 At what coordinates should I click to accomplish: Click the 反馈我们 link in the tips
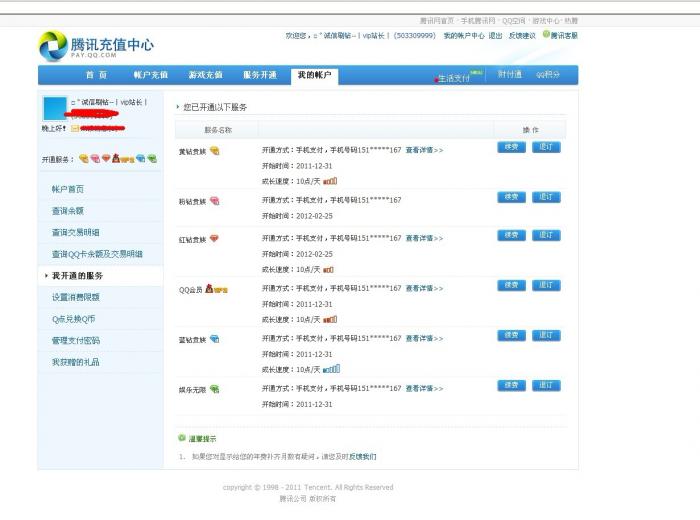362,457
